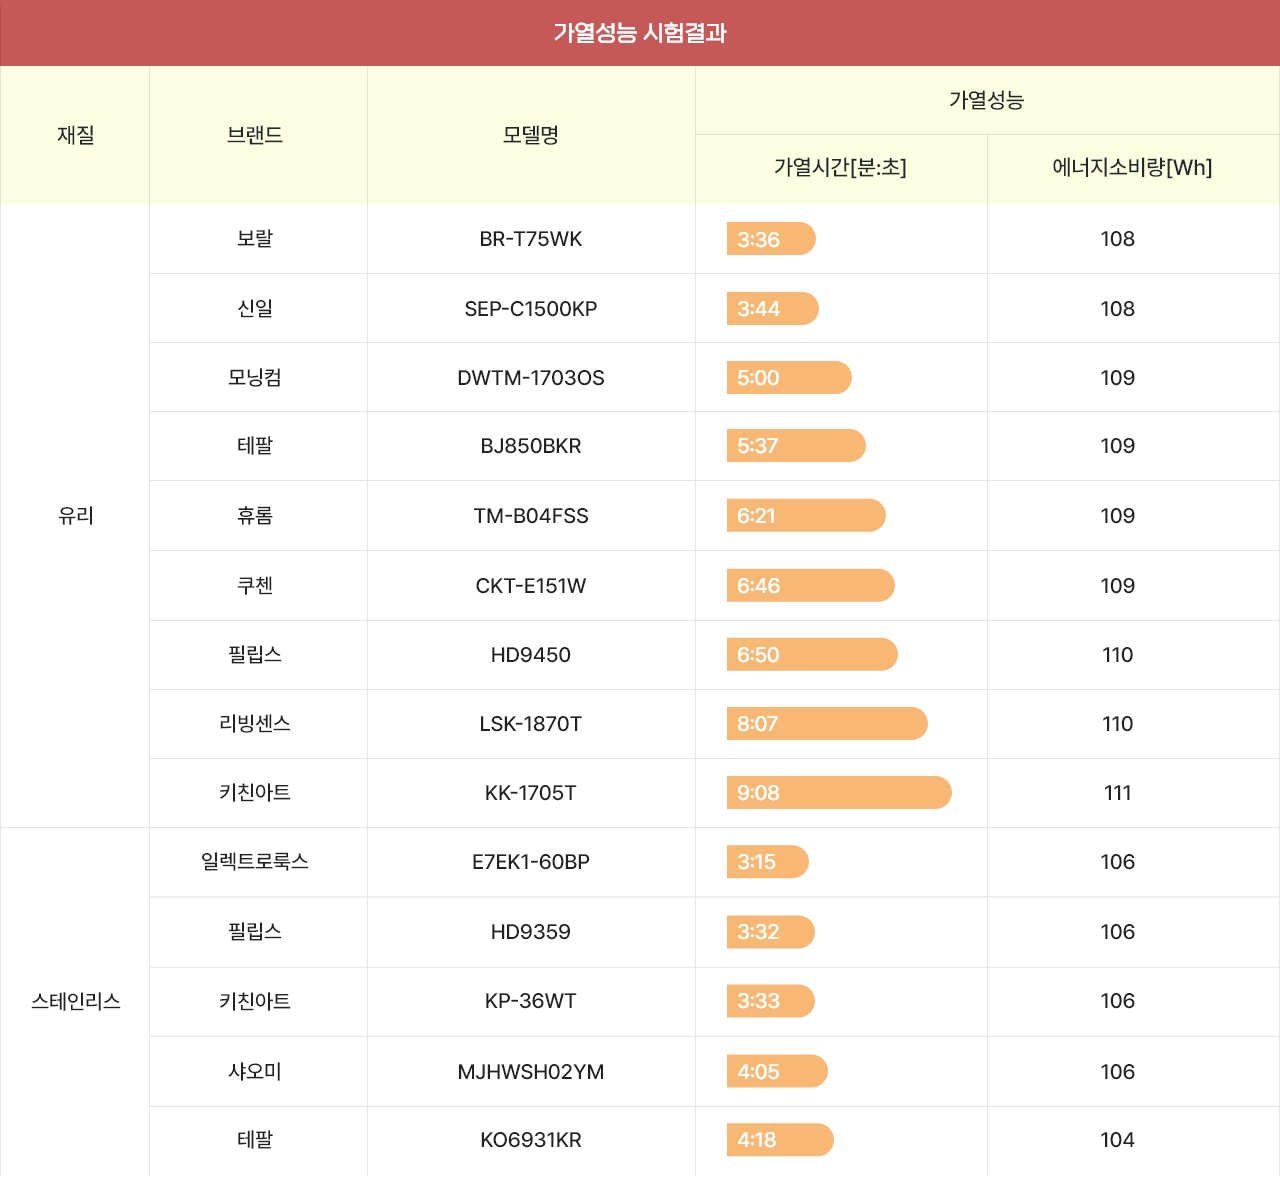Click energy value '106' in the 샤오미 row
1280x1177 pixels.
click(1118, 1072)
